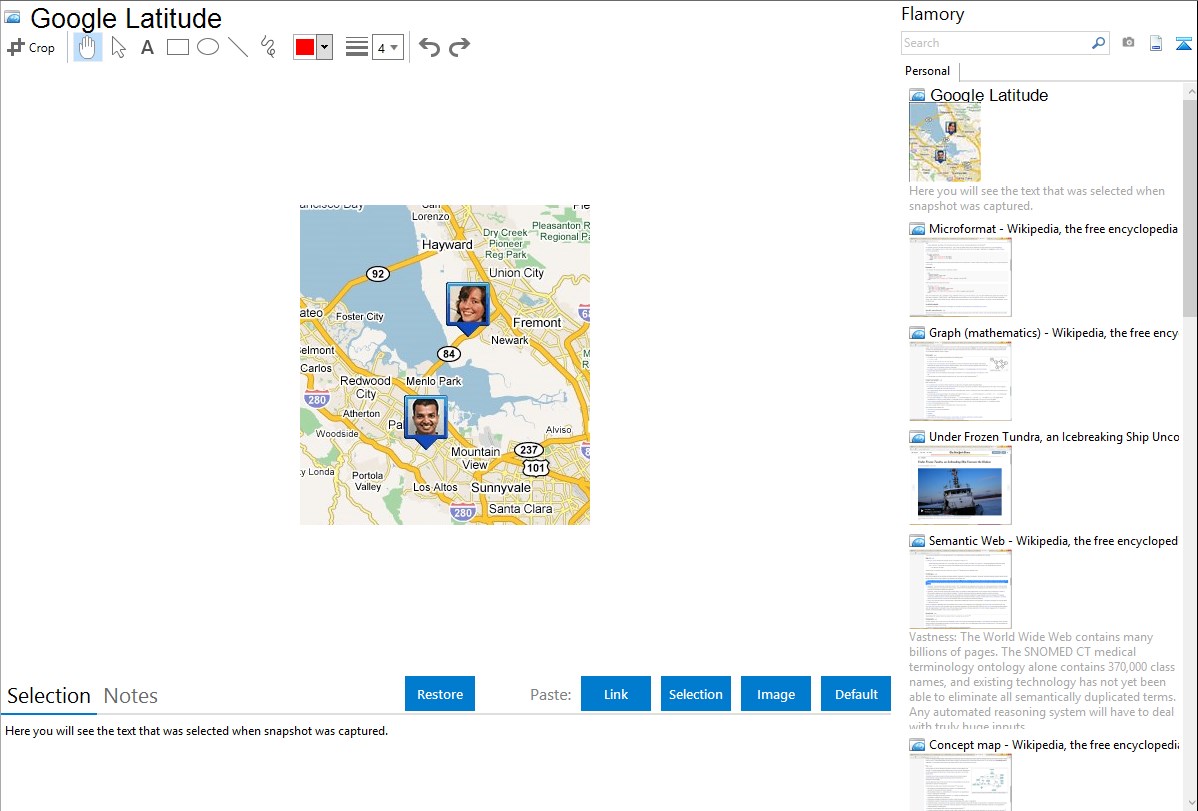Open the Personal tab in Flamory

coord(927,71)
